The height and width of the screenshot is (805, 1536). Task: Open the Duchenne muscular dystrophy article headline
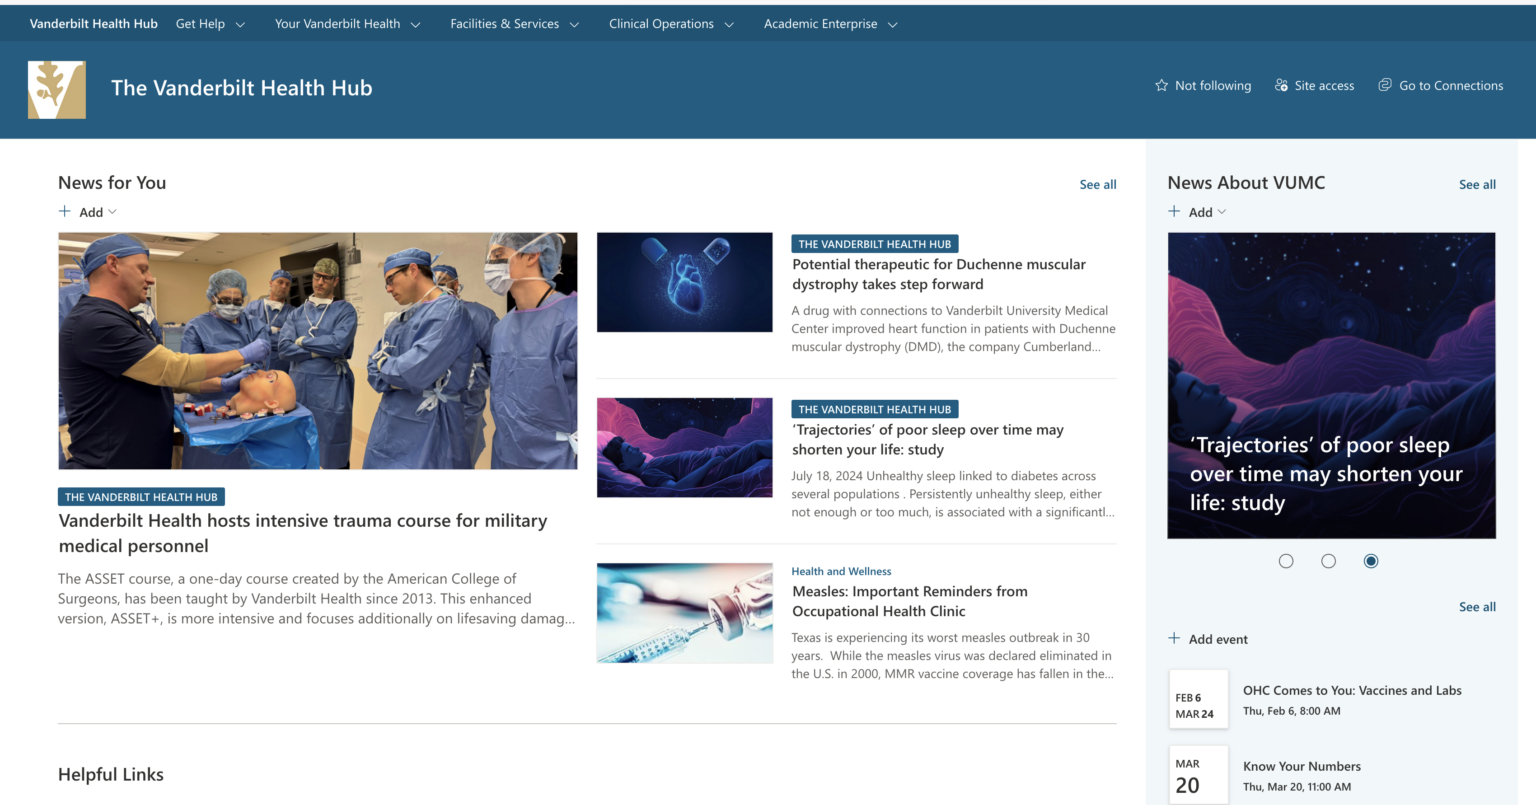[938, 274]
